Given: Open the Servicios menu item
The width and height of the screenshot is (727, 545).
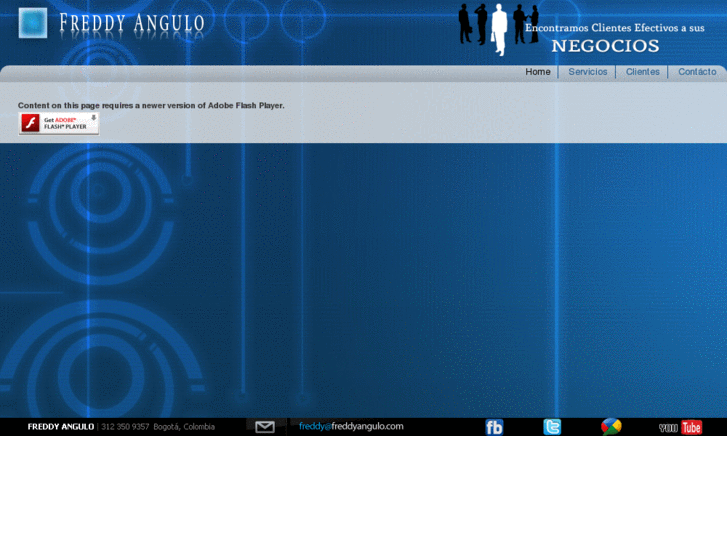Looking at the screenshot, I should (587, 72).
